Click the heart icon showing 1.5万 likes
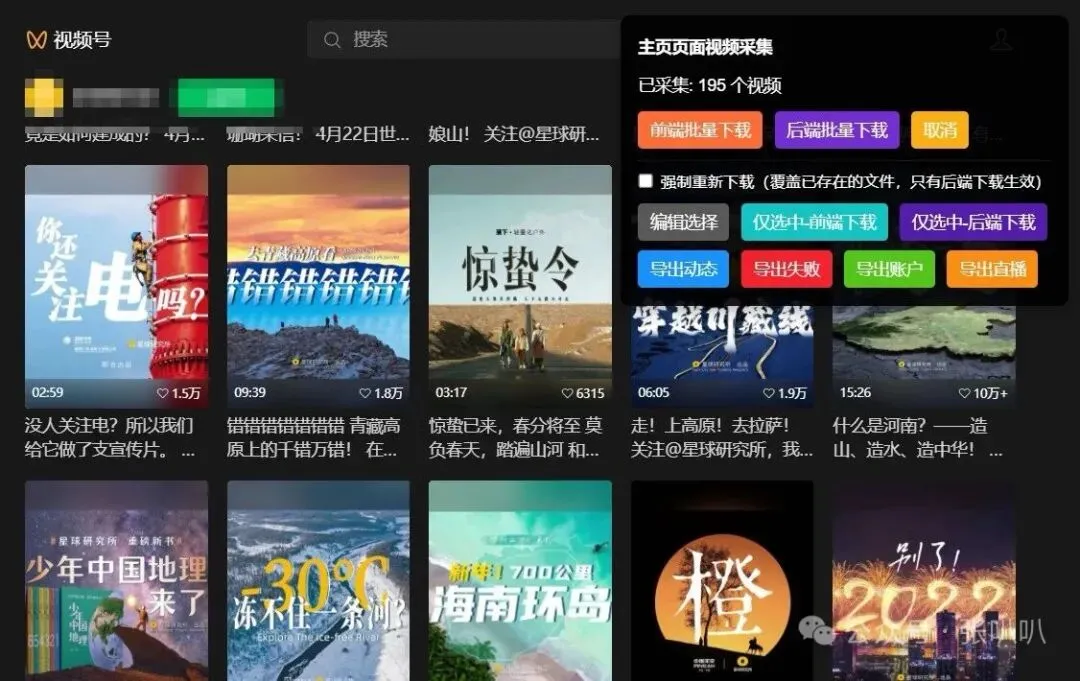The width and height of the screenshot is (1080, 681). point(163,393)
